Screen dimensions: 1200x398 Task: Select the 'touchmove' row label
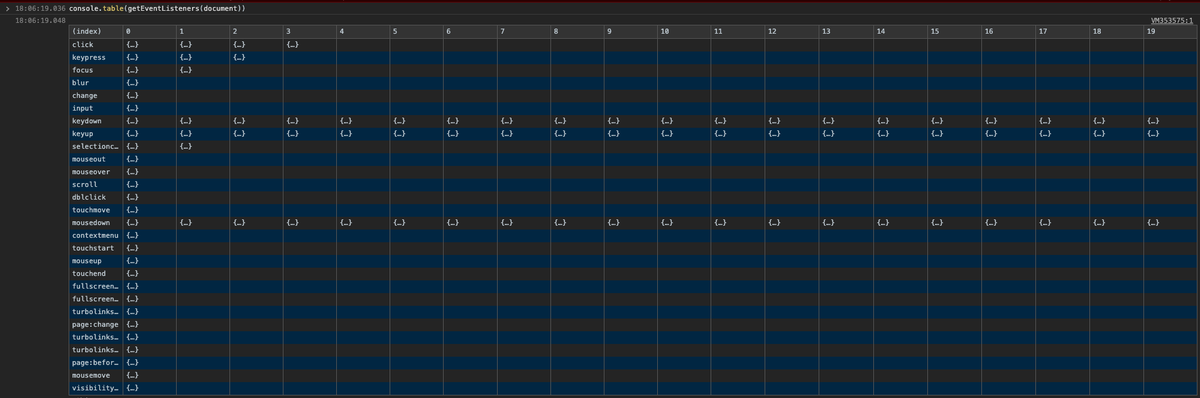point(91,210)
